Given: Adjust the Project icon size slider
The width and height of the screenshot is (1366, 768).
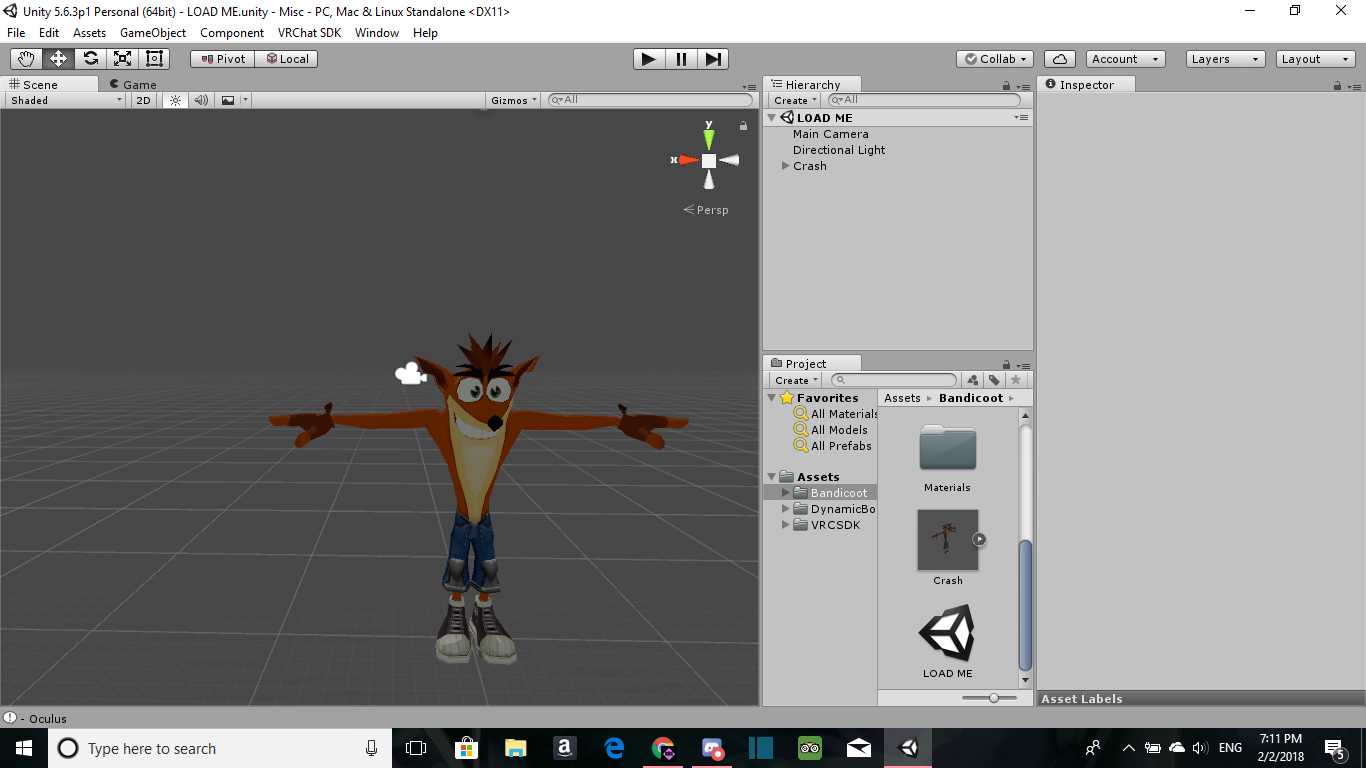Looking at the screenshot, I should pos(993,698).
